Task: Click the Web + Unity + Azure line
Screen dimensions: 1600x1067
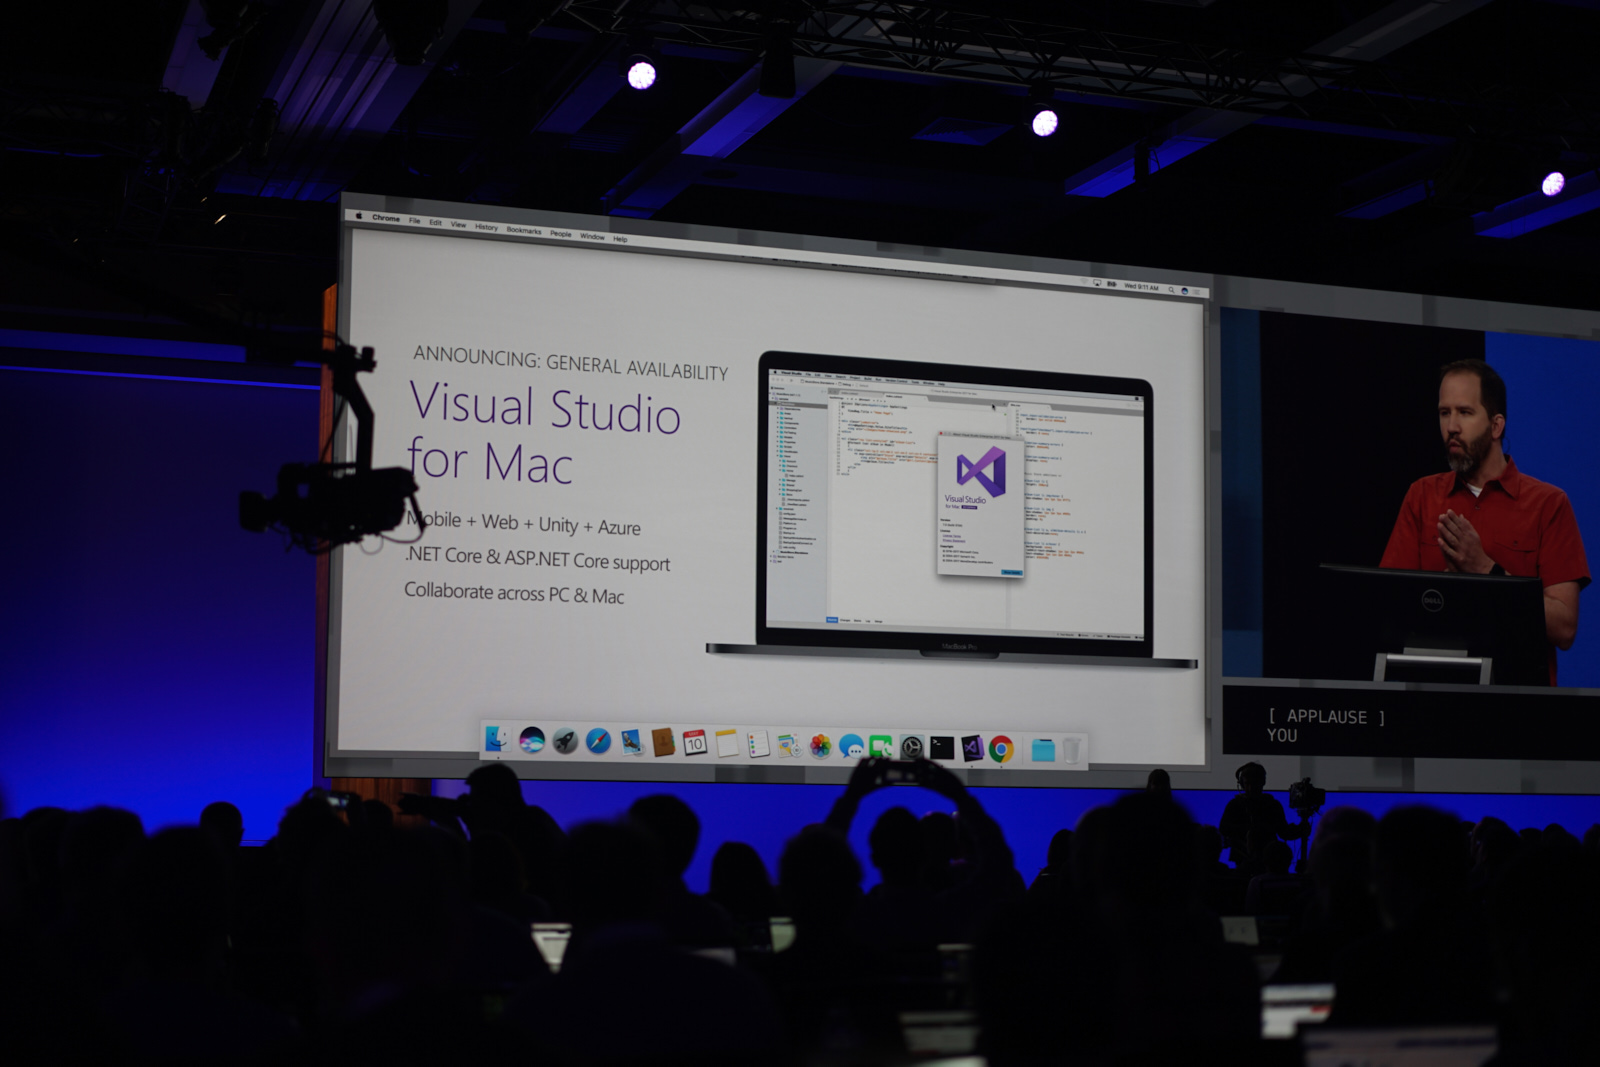Action: point(561,523)
